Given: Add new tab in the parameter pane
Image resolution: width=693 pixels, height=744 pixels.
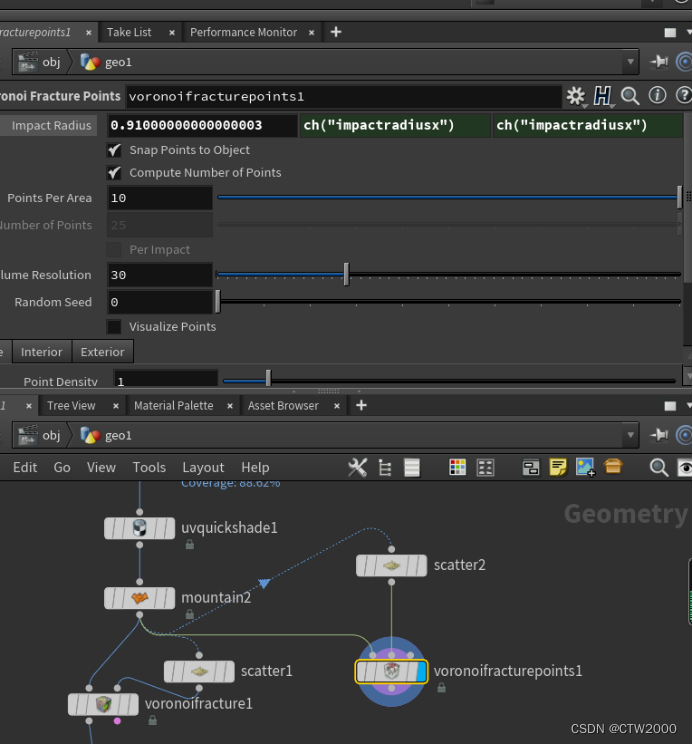Looking at the screenshot, I should [x=336, y=32].
